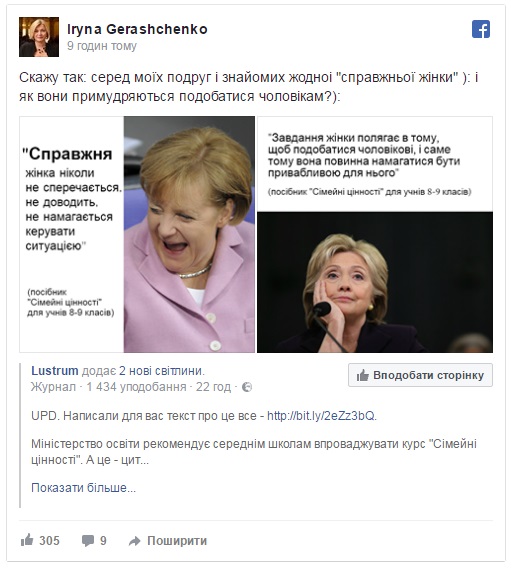Click the globe public-visibility icon
The width and height of the screenshot is (514, 568).
coord(247,387)
